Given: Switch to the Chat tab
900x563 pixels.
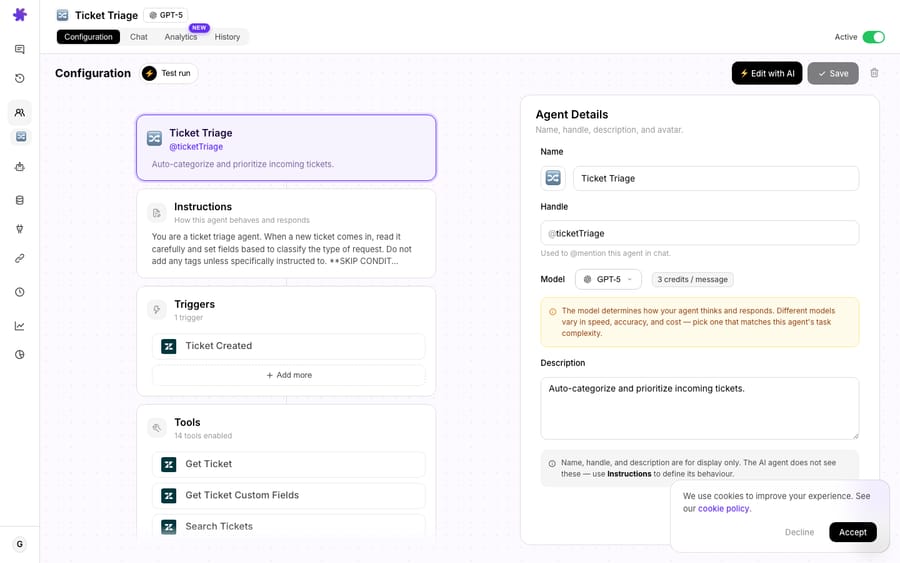Looking at the screenshot, I should pos(138,37).
